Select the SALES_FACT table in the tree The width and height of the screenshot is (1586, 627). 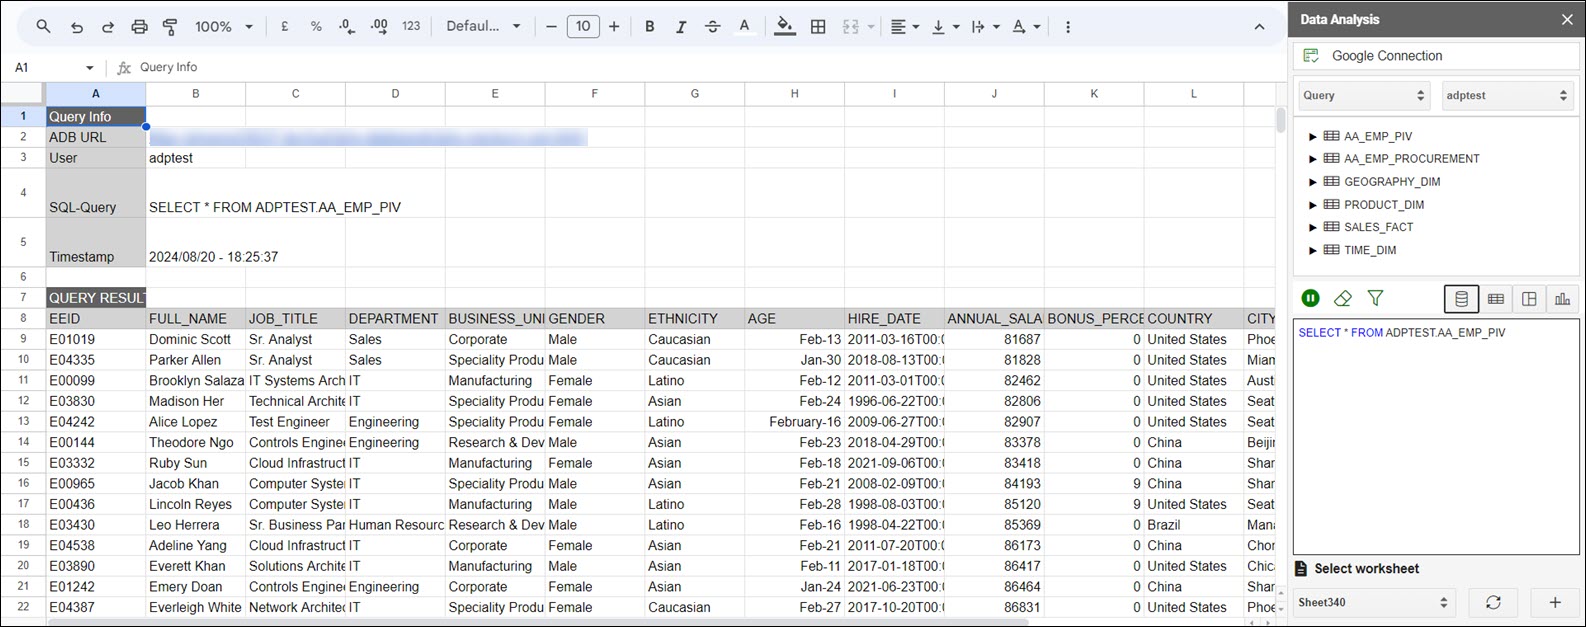pyautogui.click(x=1378, y=227)
